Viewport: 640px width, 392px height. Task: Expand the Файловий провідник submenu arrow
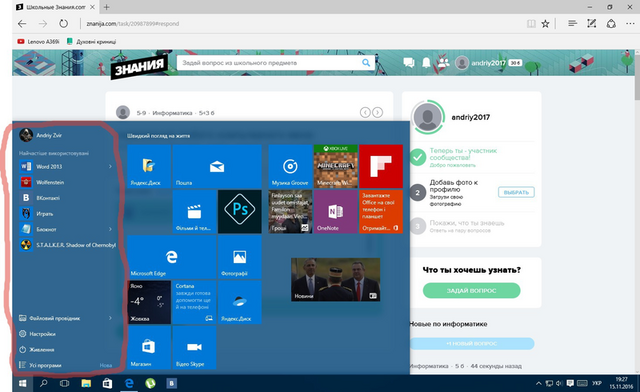tap(110, 318)
